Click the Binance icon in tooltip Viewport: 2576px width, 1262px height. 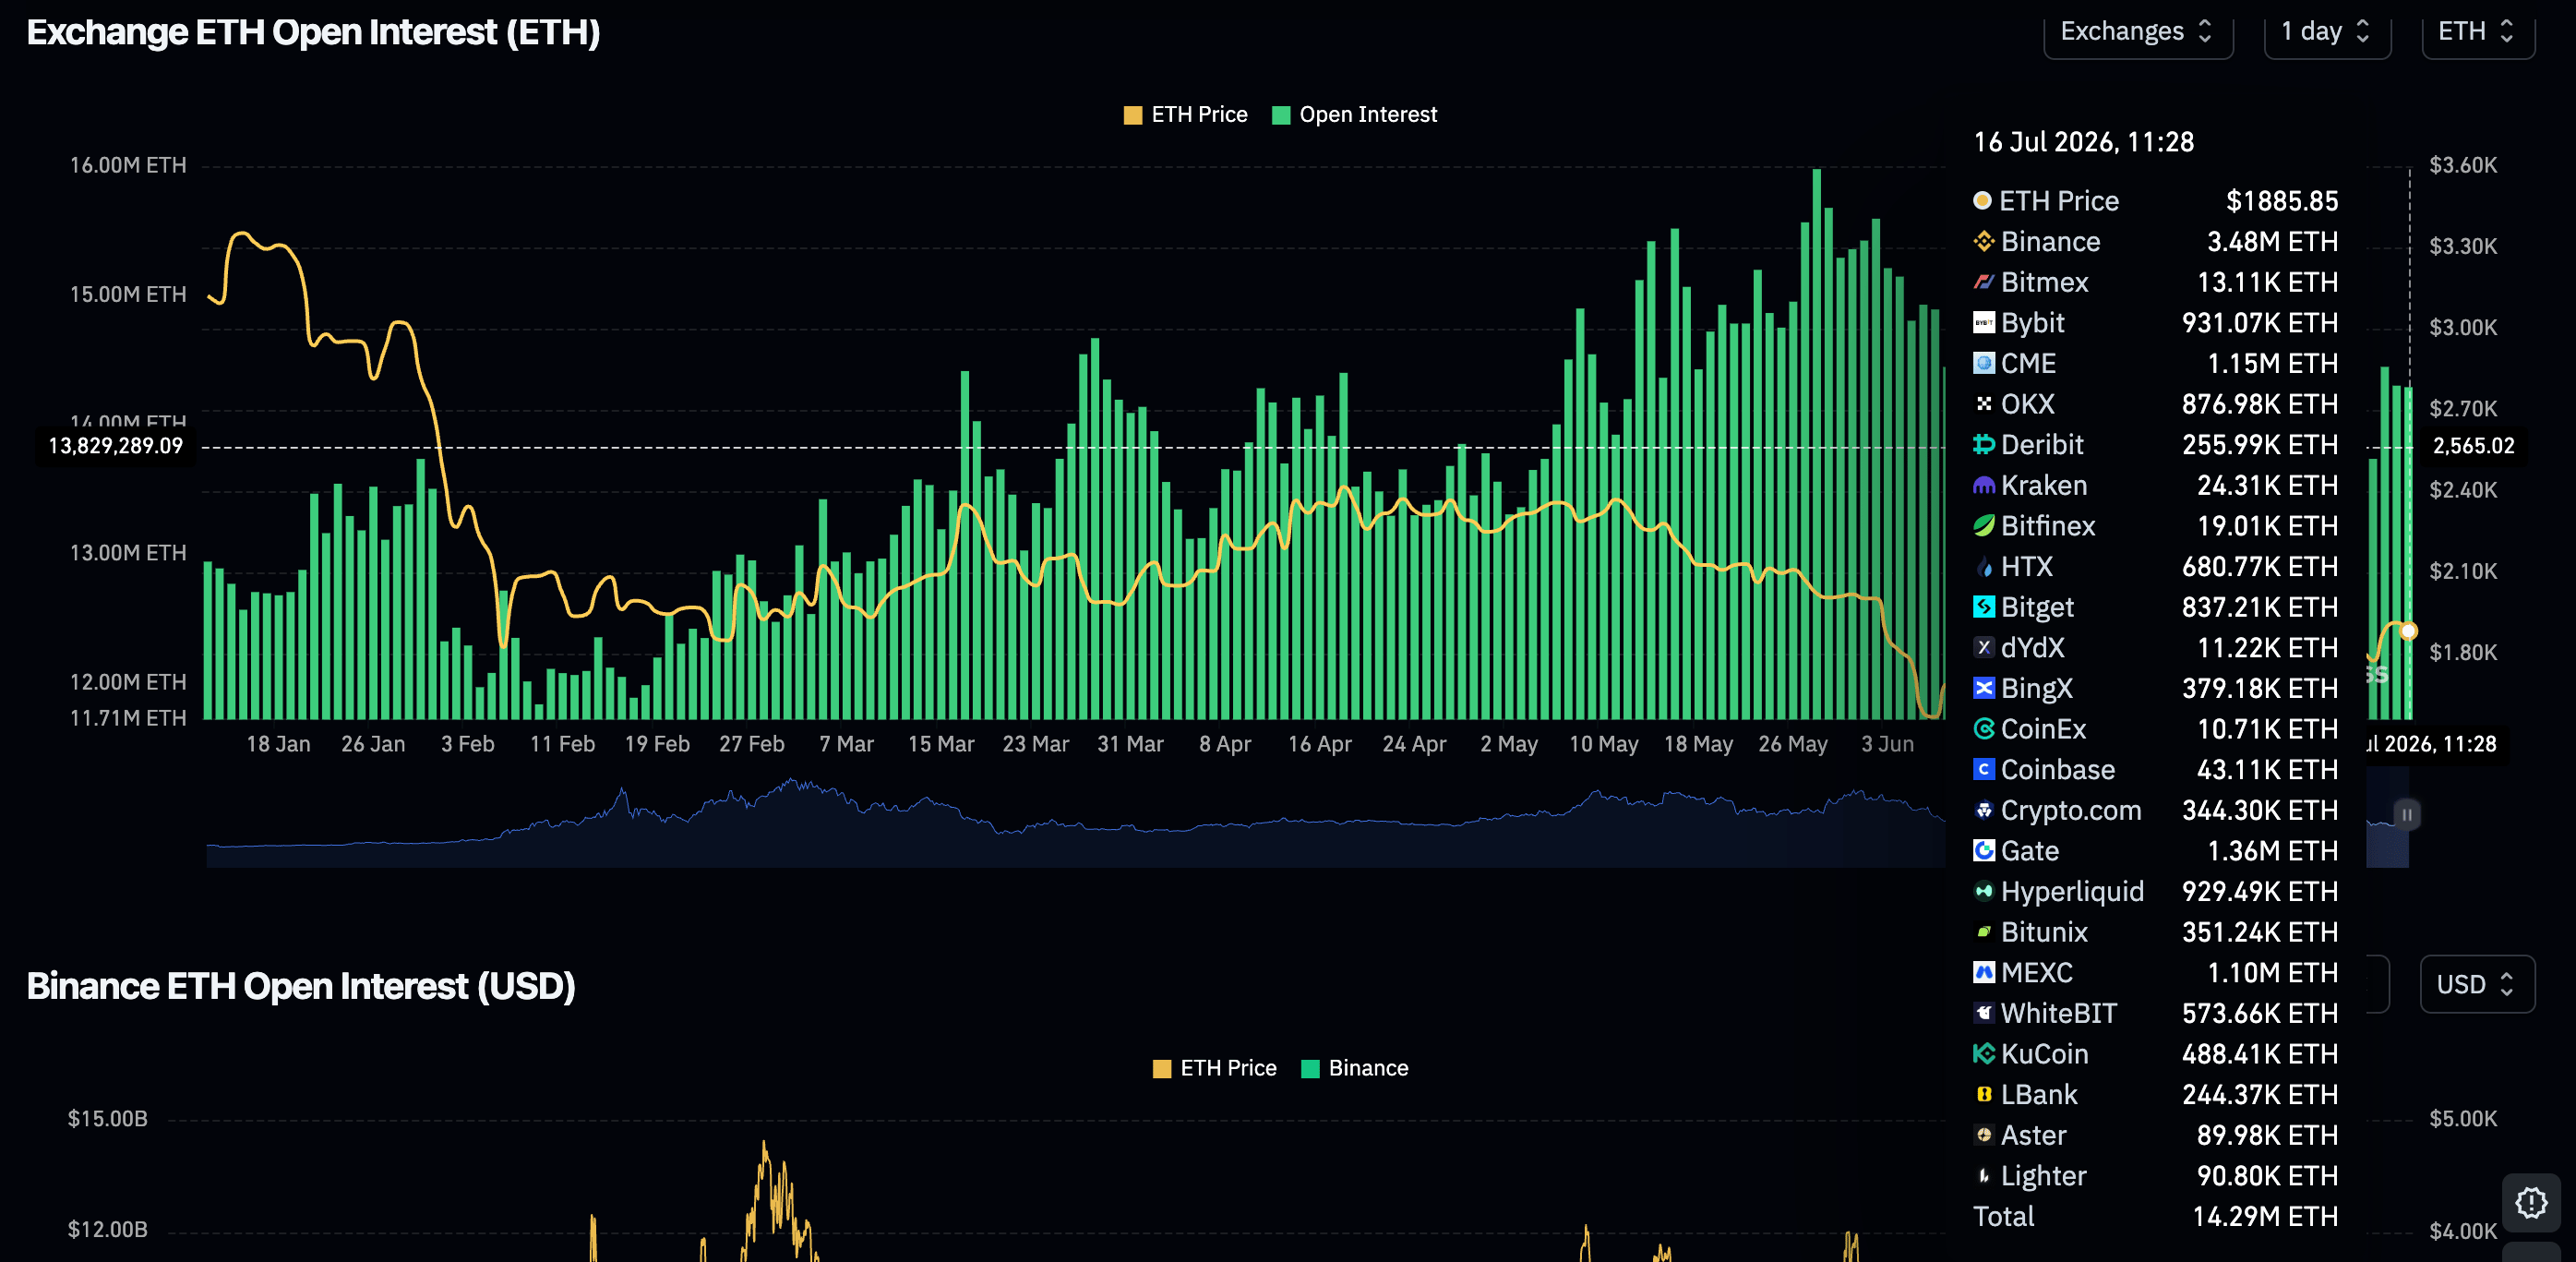1983,241
